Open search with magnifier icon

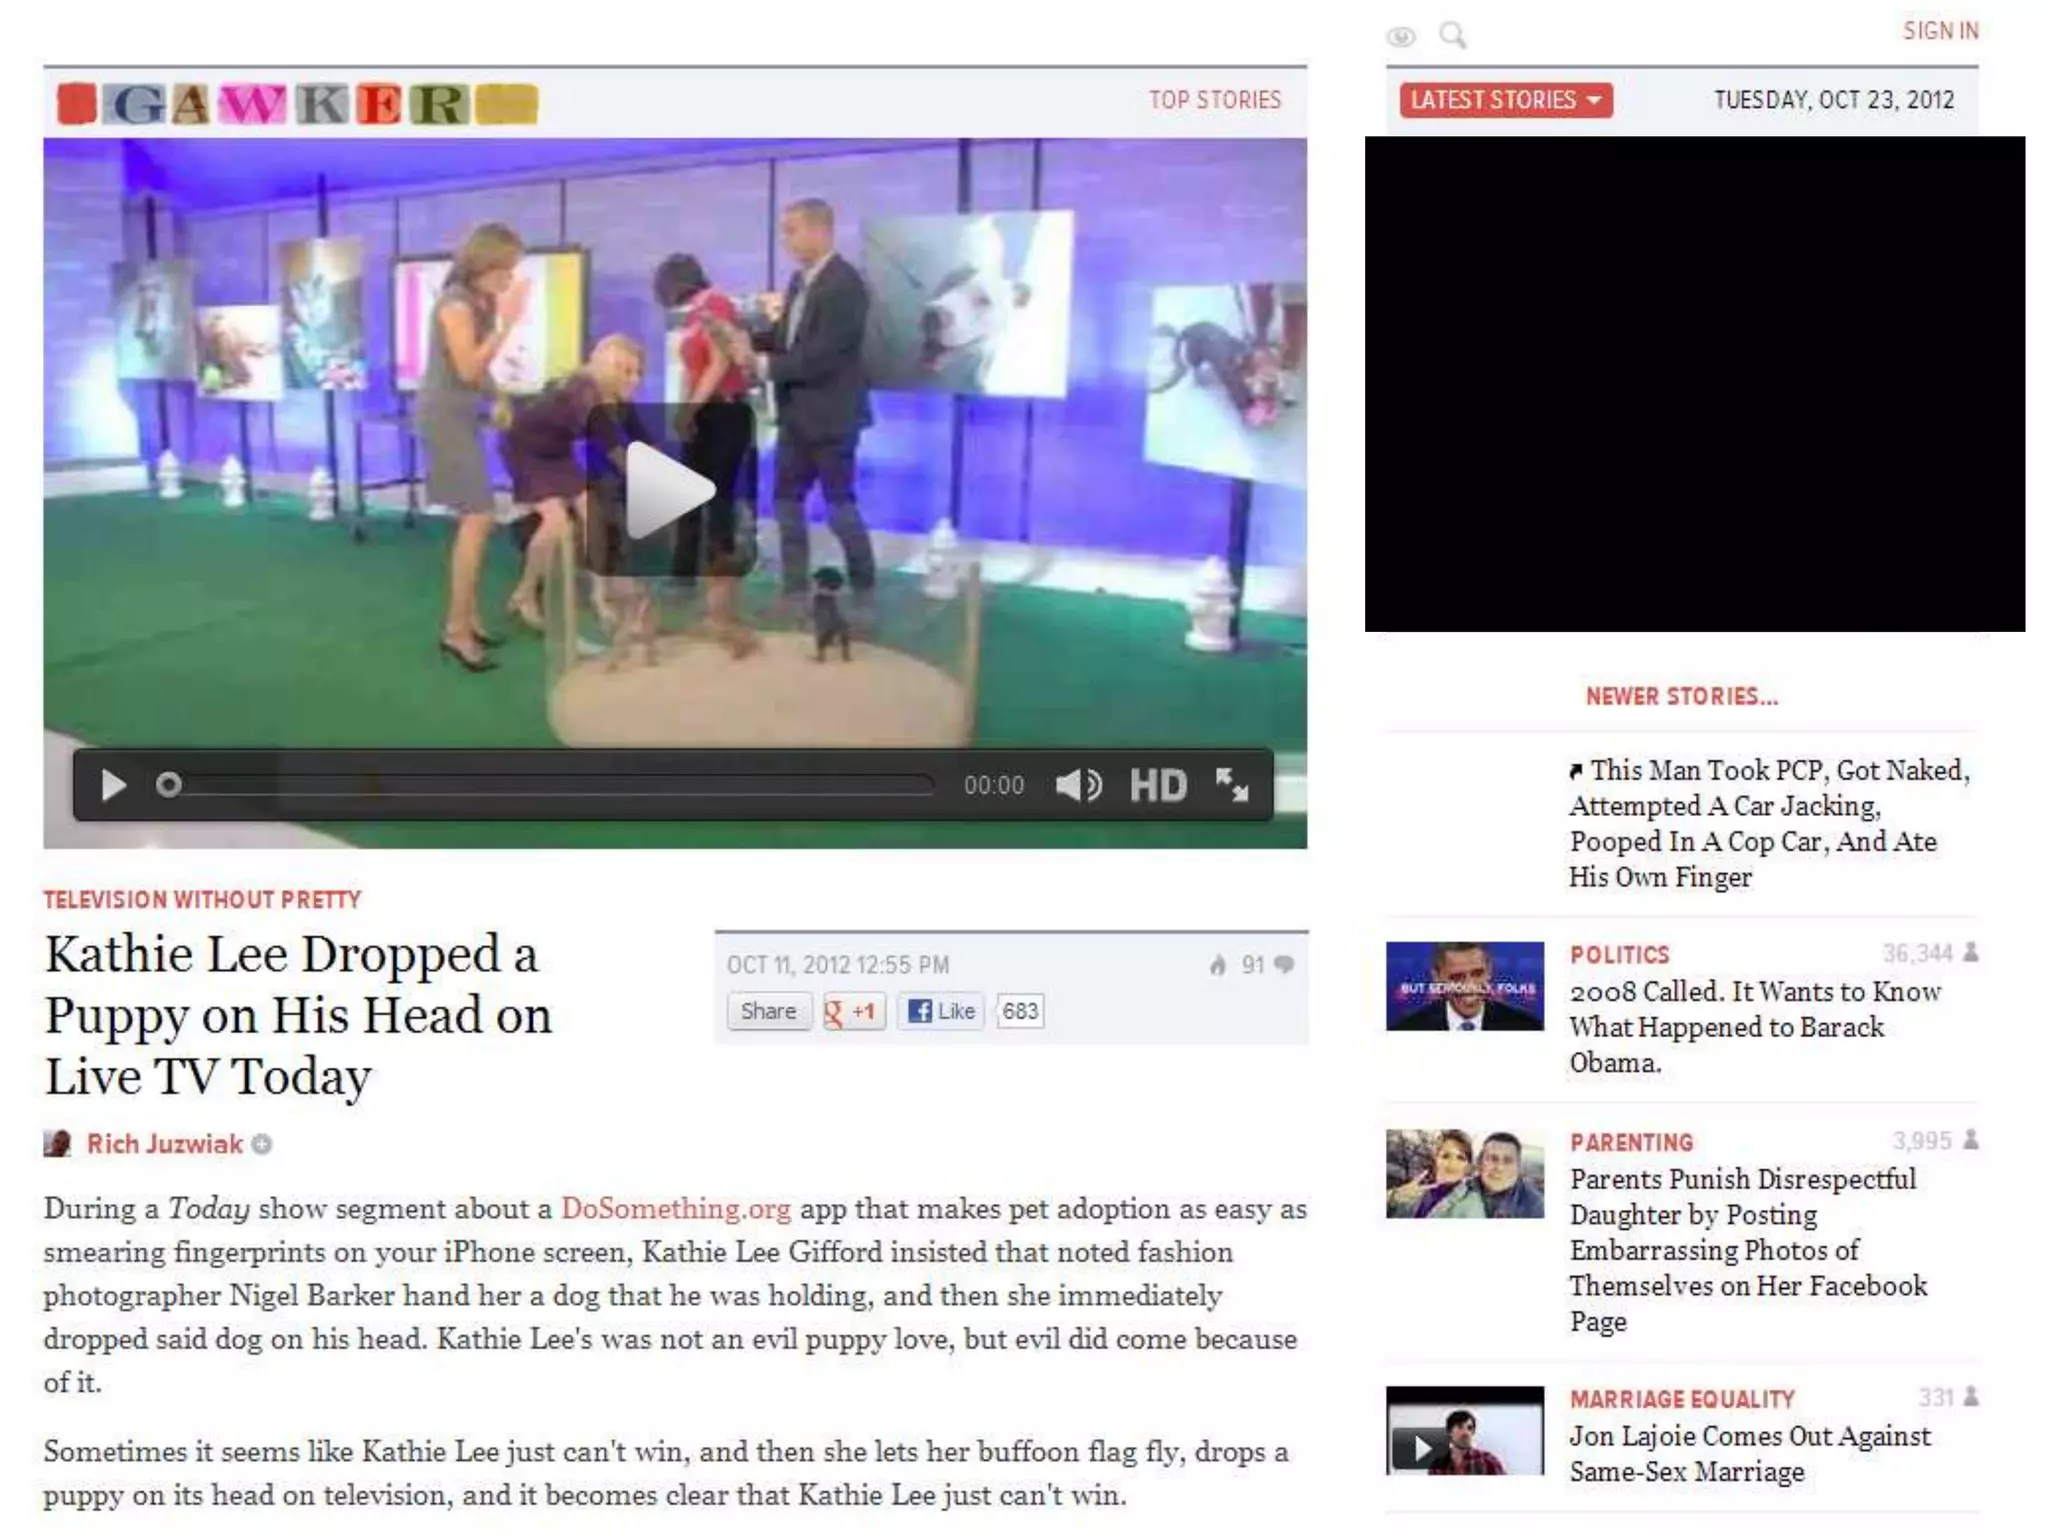(1452, 36)
